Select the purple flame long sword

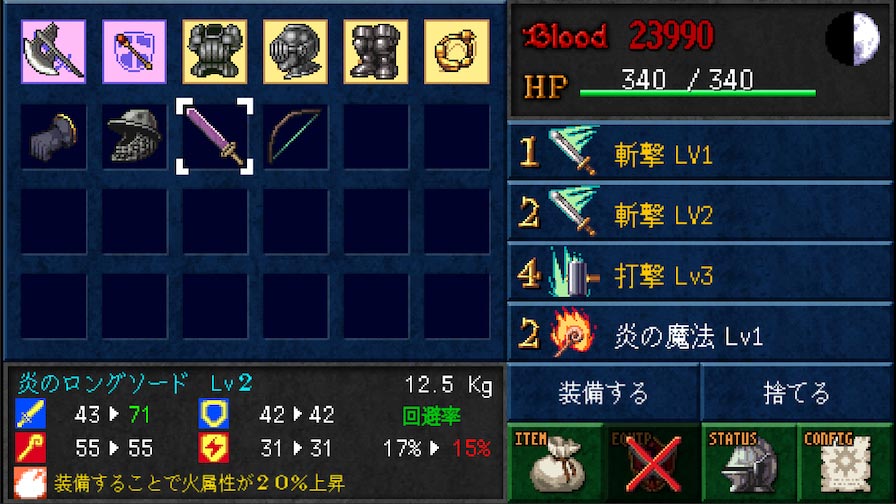click(215, 137)
